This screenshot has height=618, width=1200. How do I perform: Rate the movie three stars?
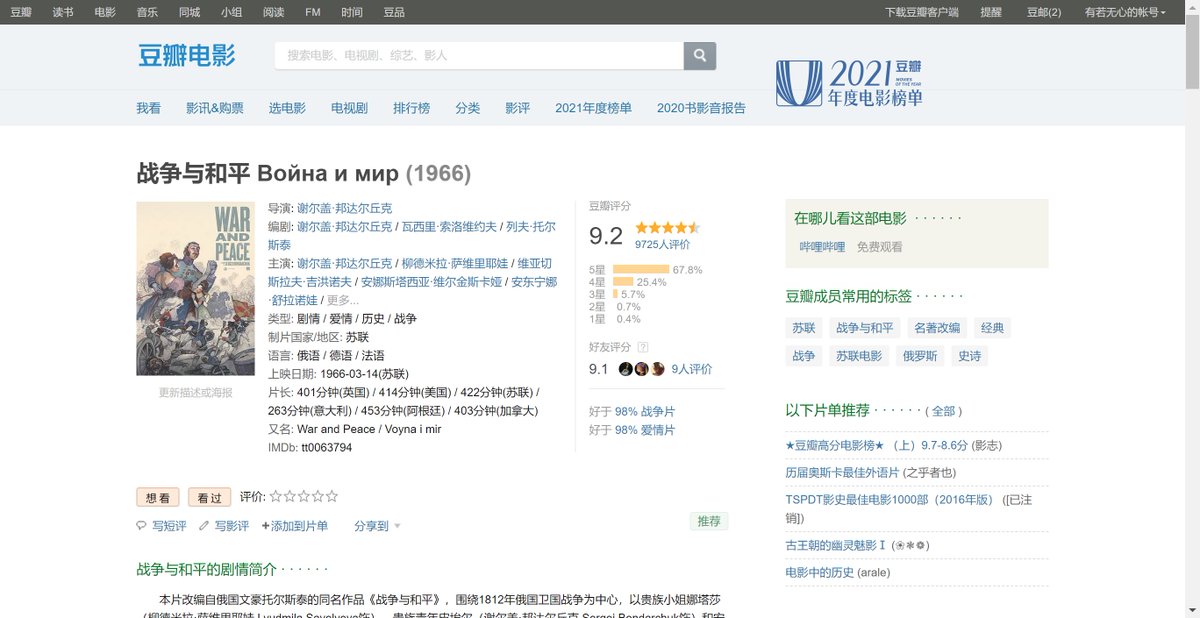click(304, 496)
